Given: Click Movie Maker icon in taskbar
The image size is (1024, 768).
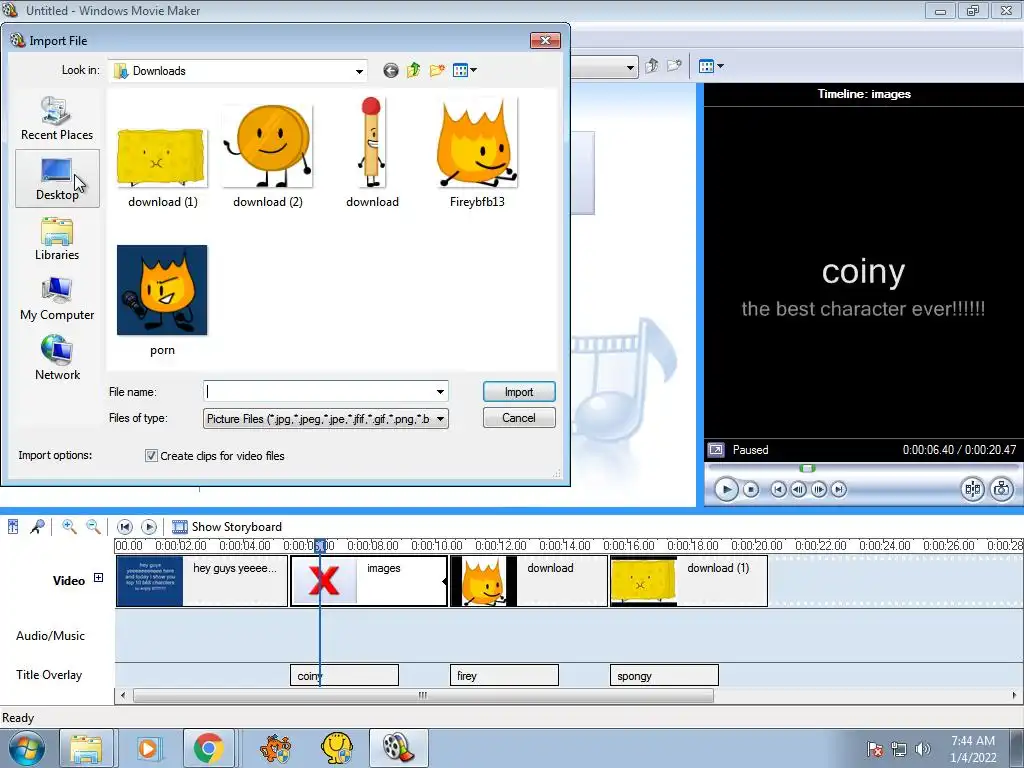Looking at the screenshot, I should point(398,748).
